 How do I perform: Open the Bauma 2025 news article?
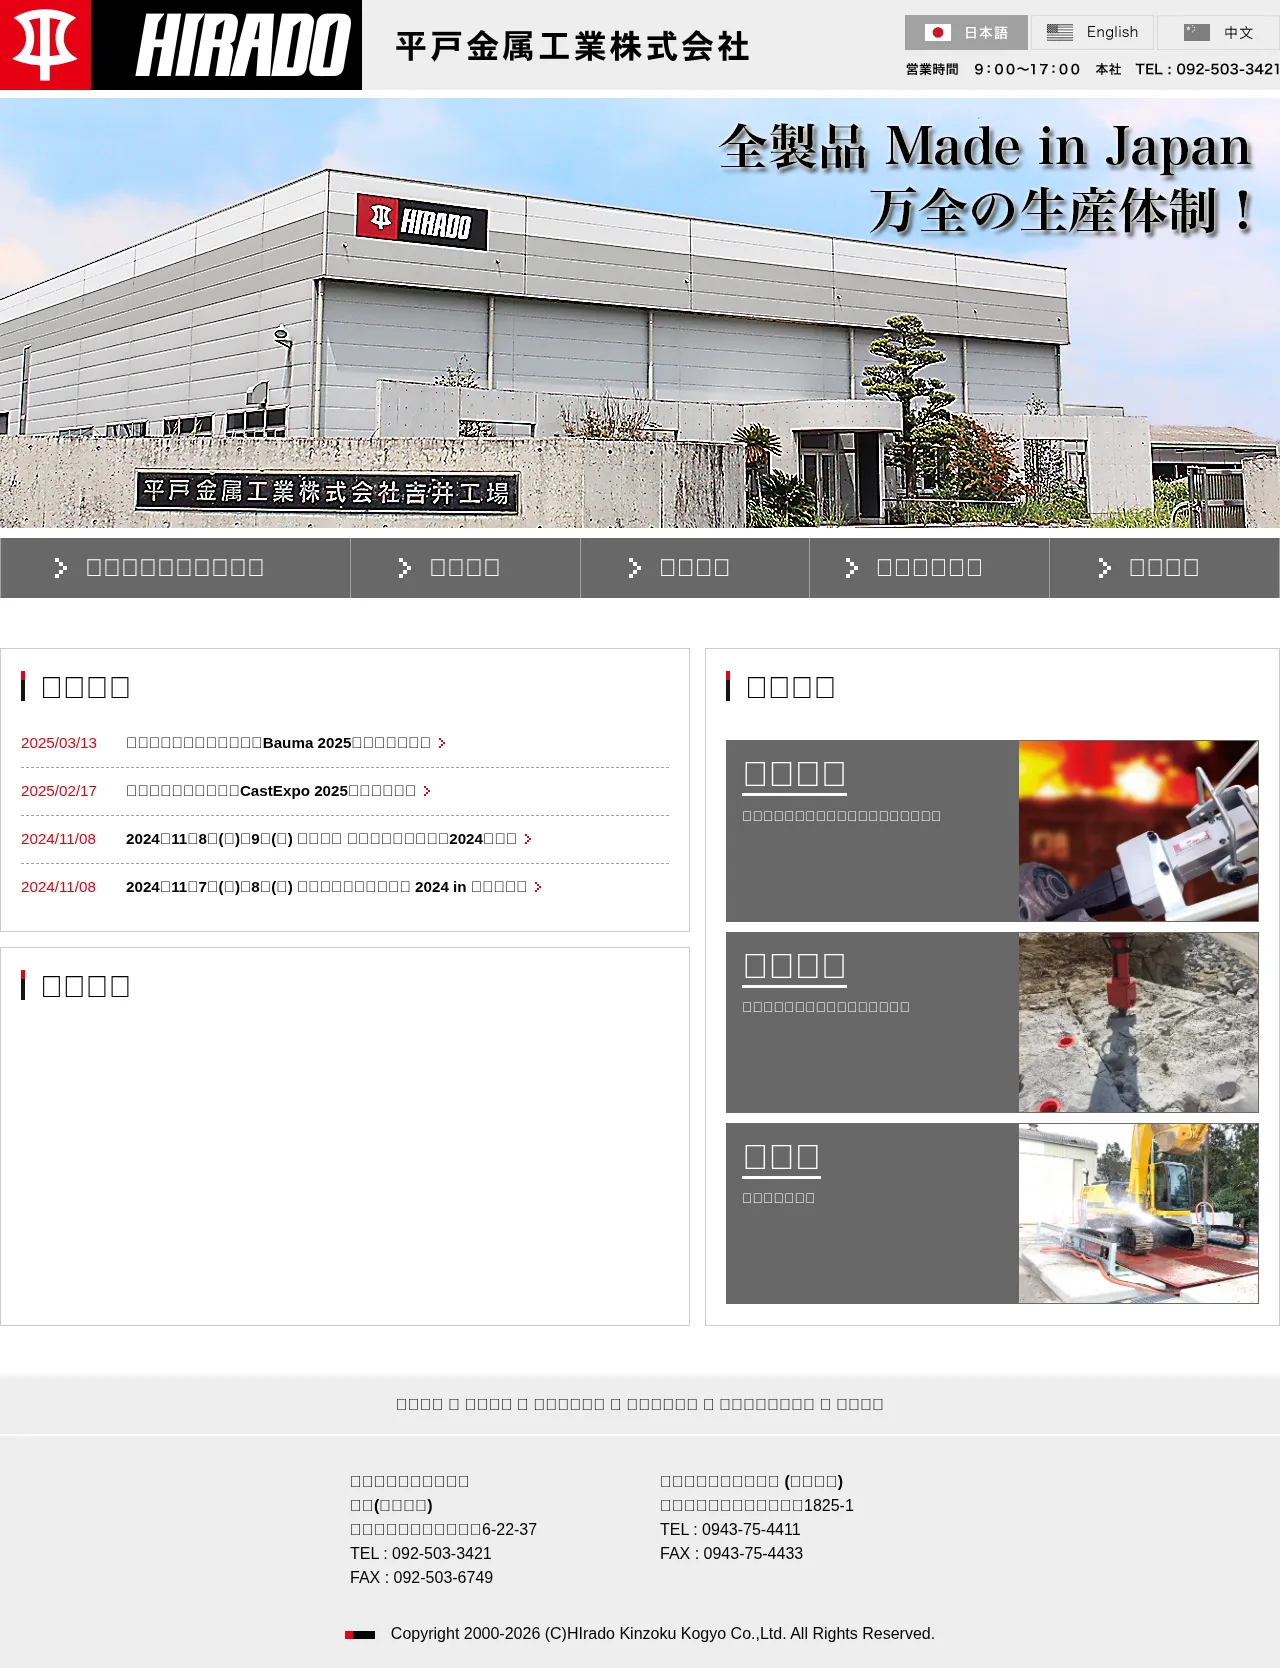pyautogui.click(x=278, y=743)
